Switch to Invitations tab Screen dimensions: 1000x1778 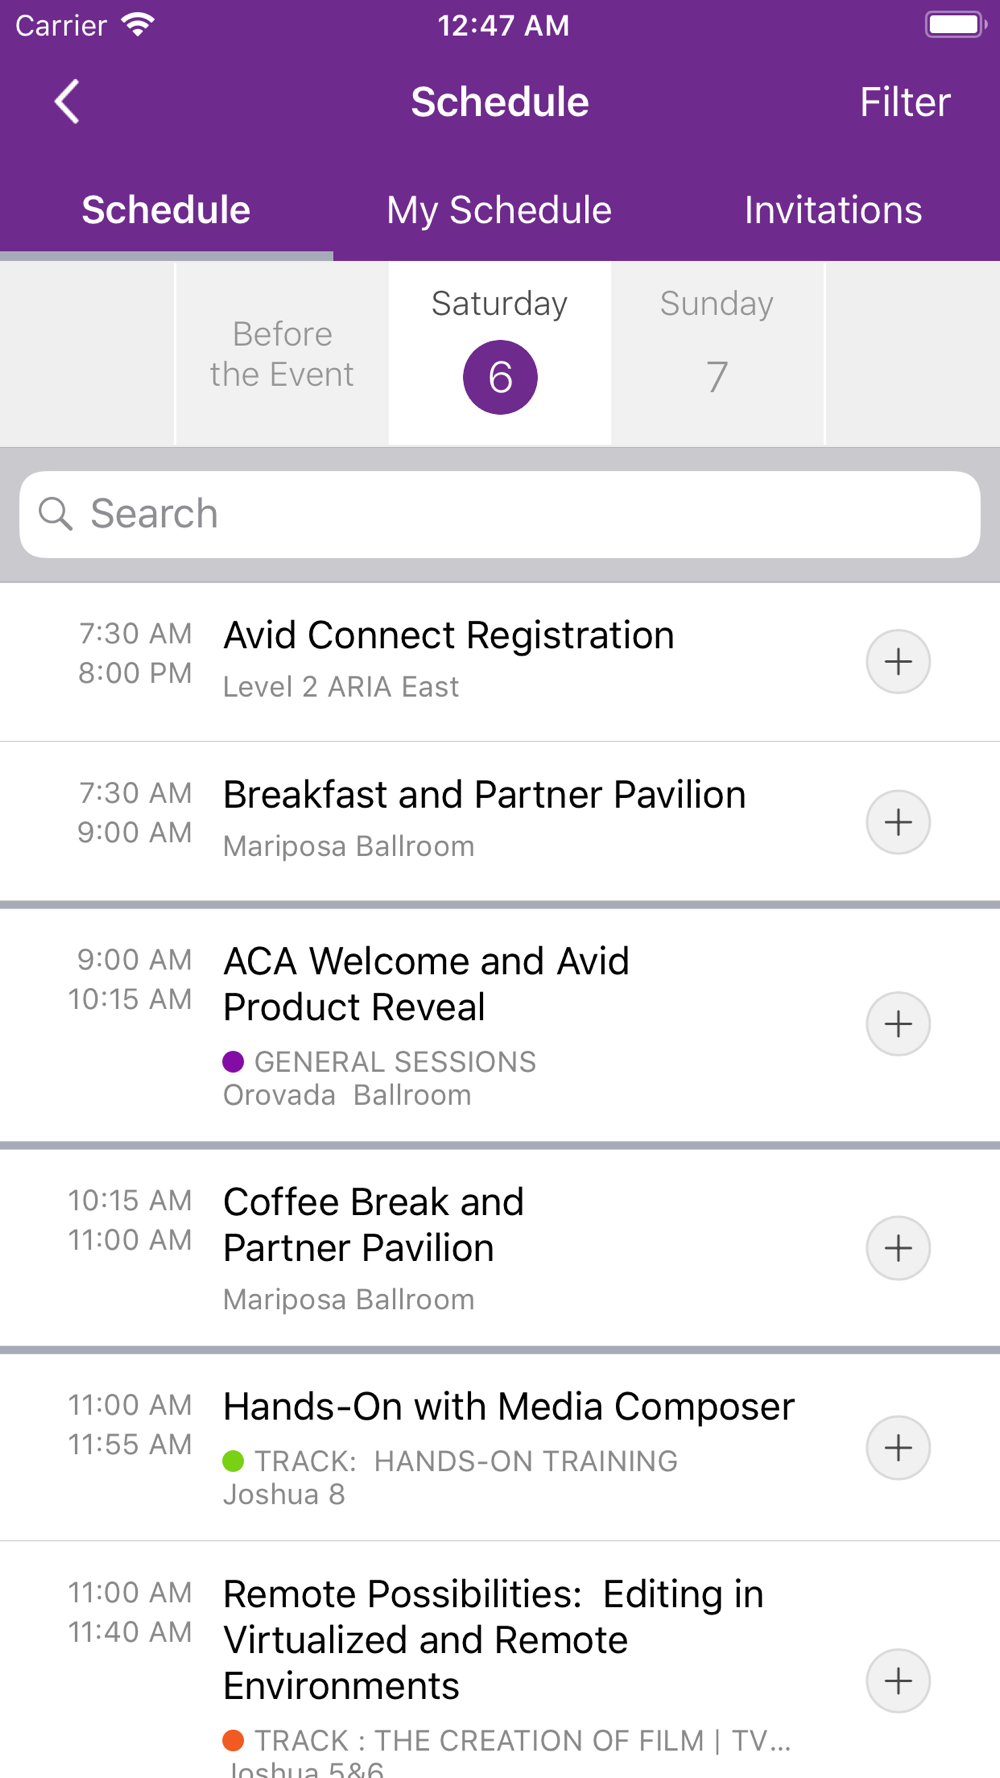pos(833,210)
